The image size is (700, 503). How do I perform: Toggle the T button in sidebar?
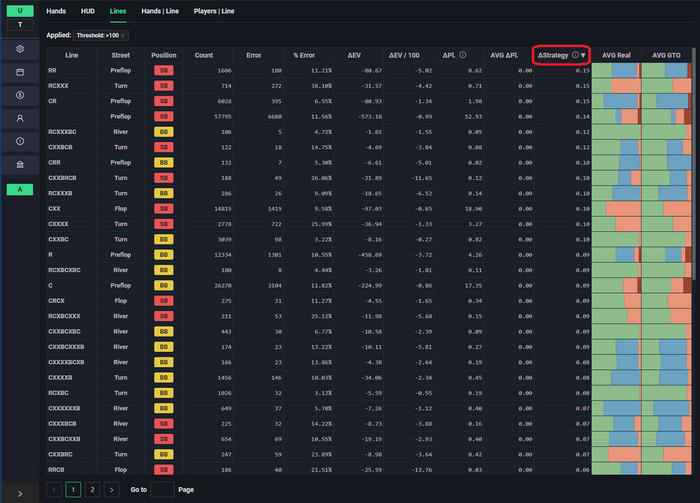coord(20,24)
